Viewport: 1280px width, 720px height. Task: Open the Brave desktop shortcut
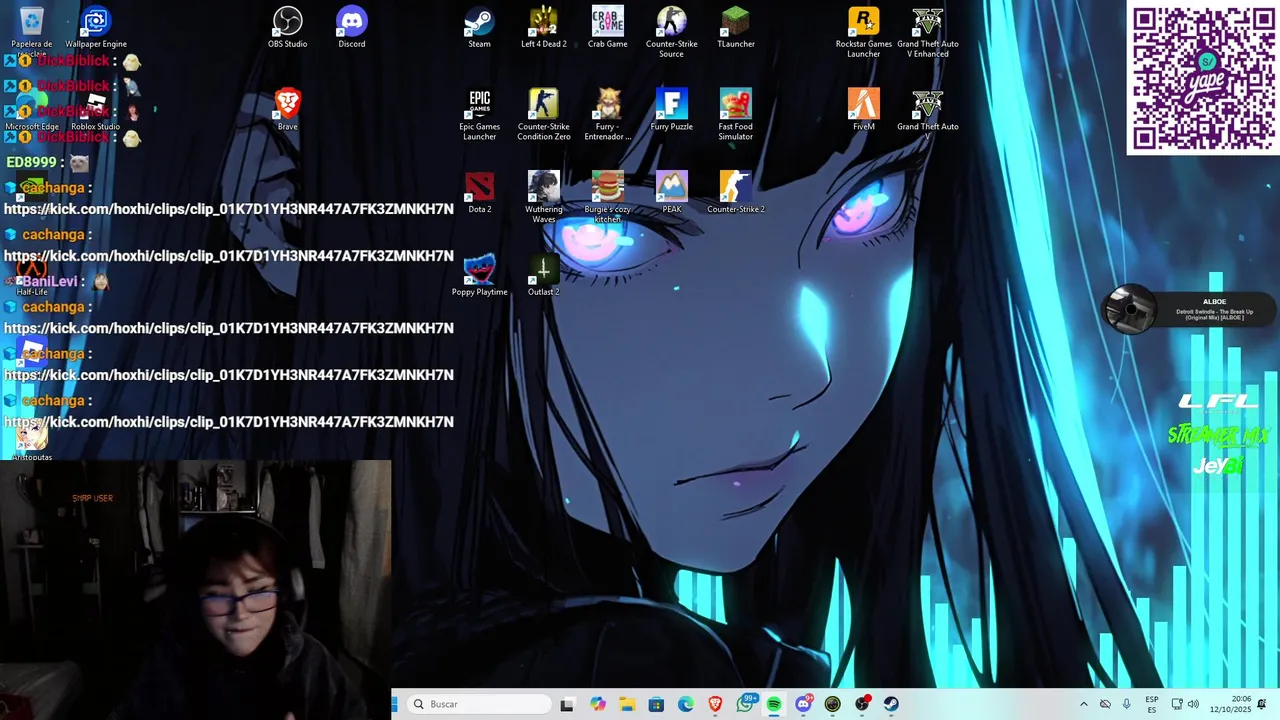[x=288, y=110]
